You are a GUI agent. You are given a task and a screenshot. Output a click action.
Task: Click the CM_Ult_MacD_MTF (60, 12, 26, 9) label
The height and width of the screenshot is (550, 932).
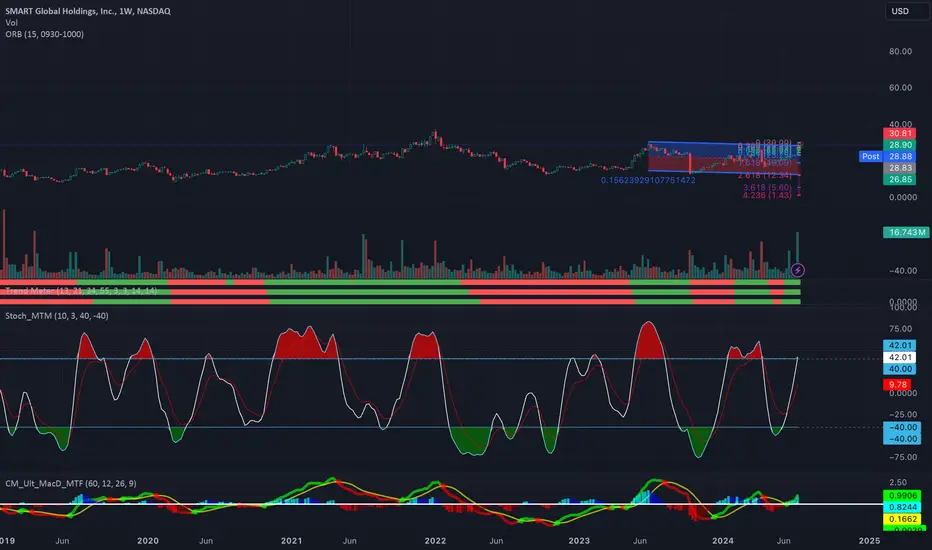pyautogui.click(x=71, y=483)
